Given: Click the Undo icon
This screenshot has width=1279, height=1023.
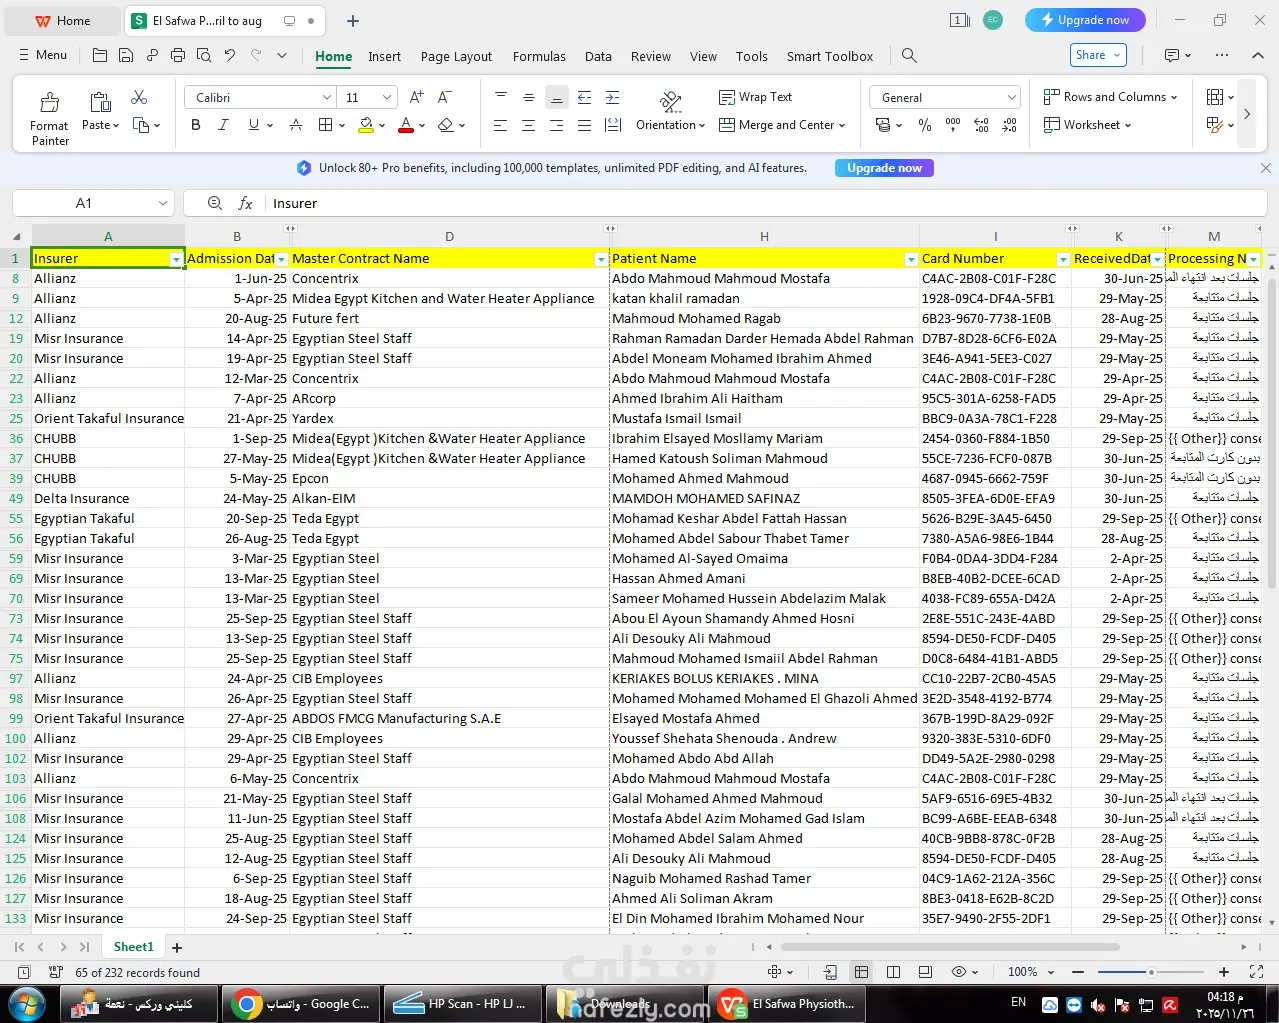Looking at the screenshot, I should coord(230,55).
